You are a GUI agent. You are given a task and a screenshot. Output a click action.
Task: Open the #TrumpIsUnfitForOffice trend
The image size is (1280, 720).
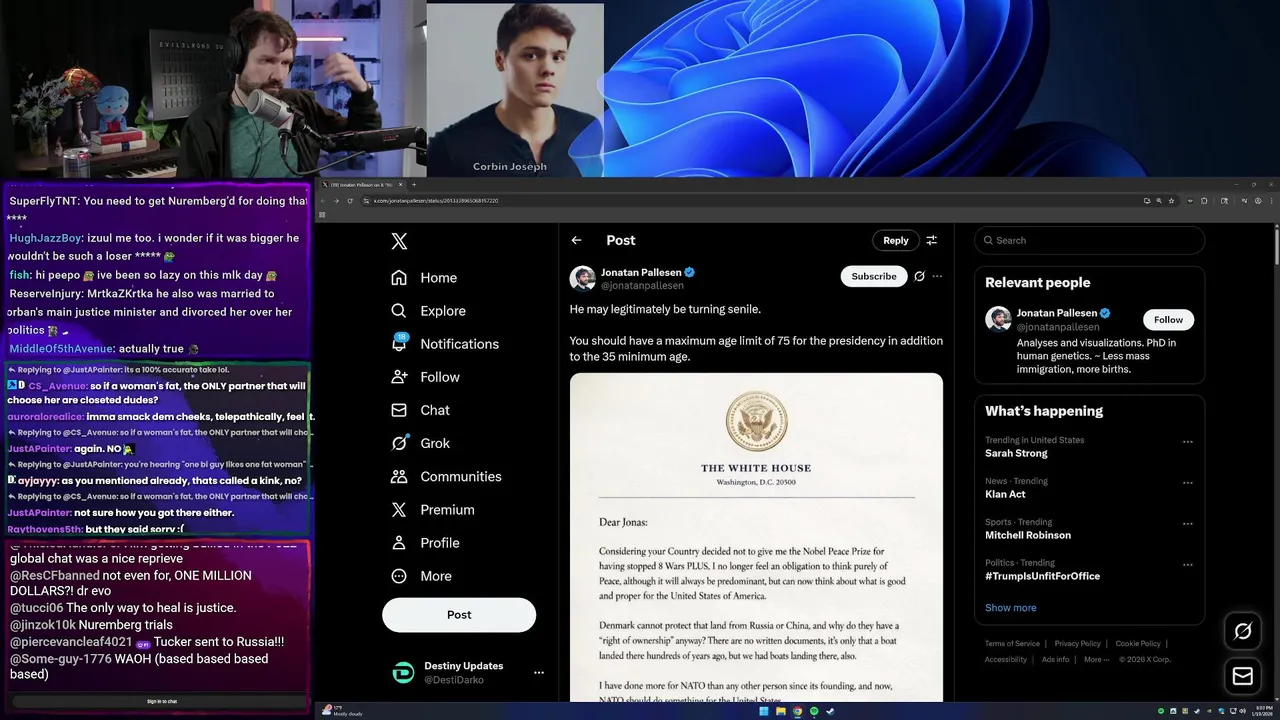[1042, 576]
